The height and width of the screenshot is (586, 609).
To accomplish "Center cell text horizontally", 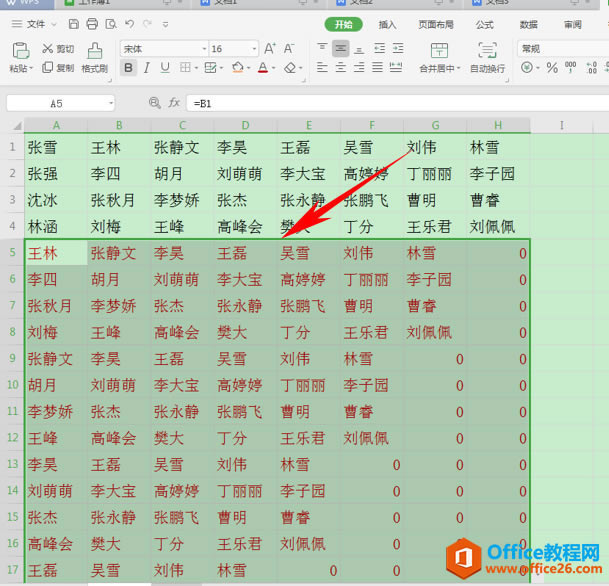I will point(341,68).
